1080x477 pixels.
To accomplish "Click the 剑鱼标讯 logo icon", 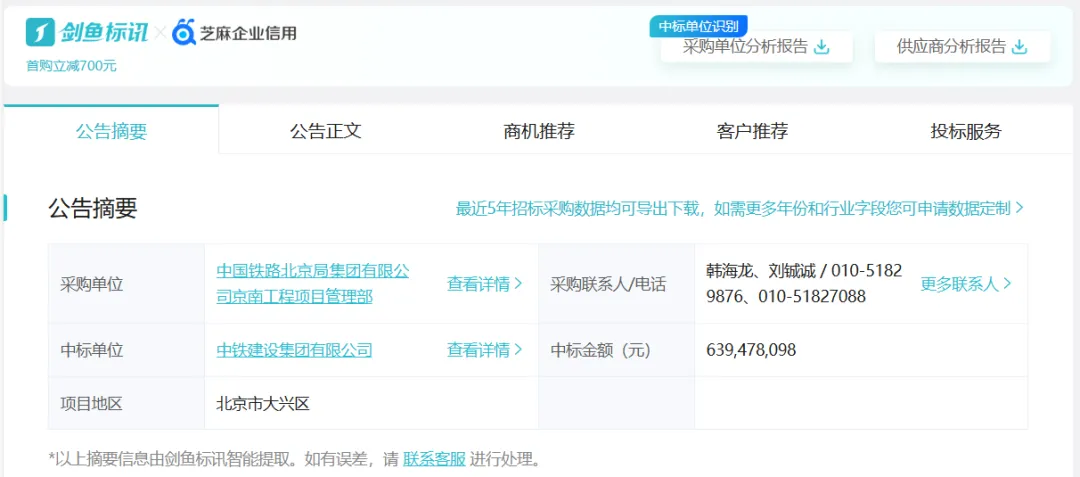I will [x=40, y=32].
